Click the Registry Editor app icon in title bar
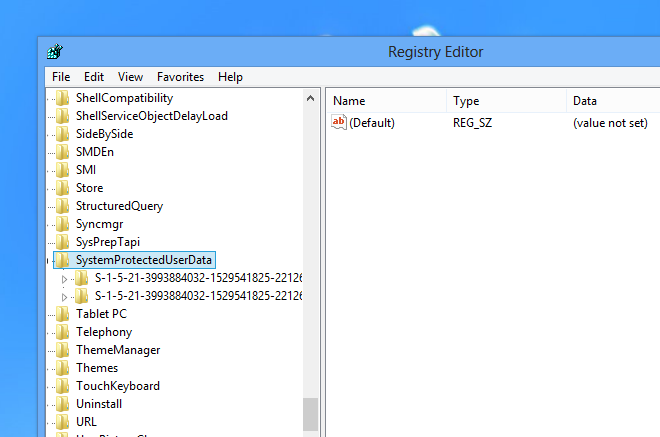Image resolution: width=660 pixels, height=437 pixels. (56, 52)
